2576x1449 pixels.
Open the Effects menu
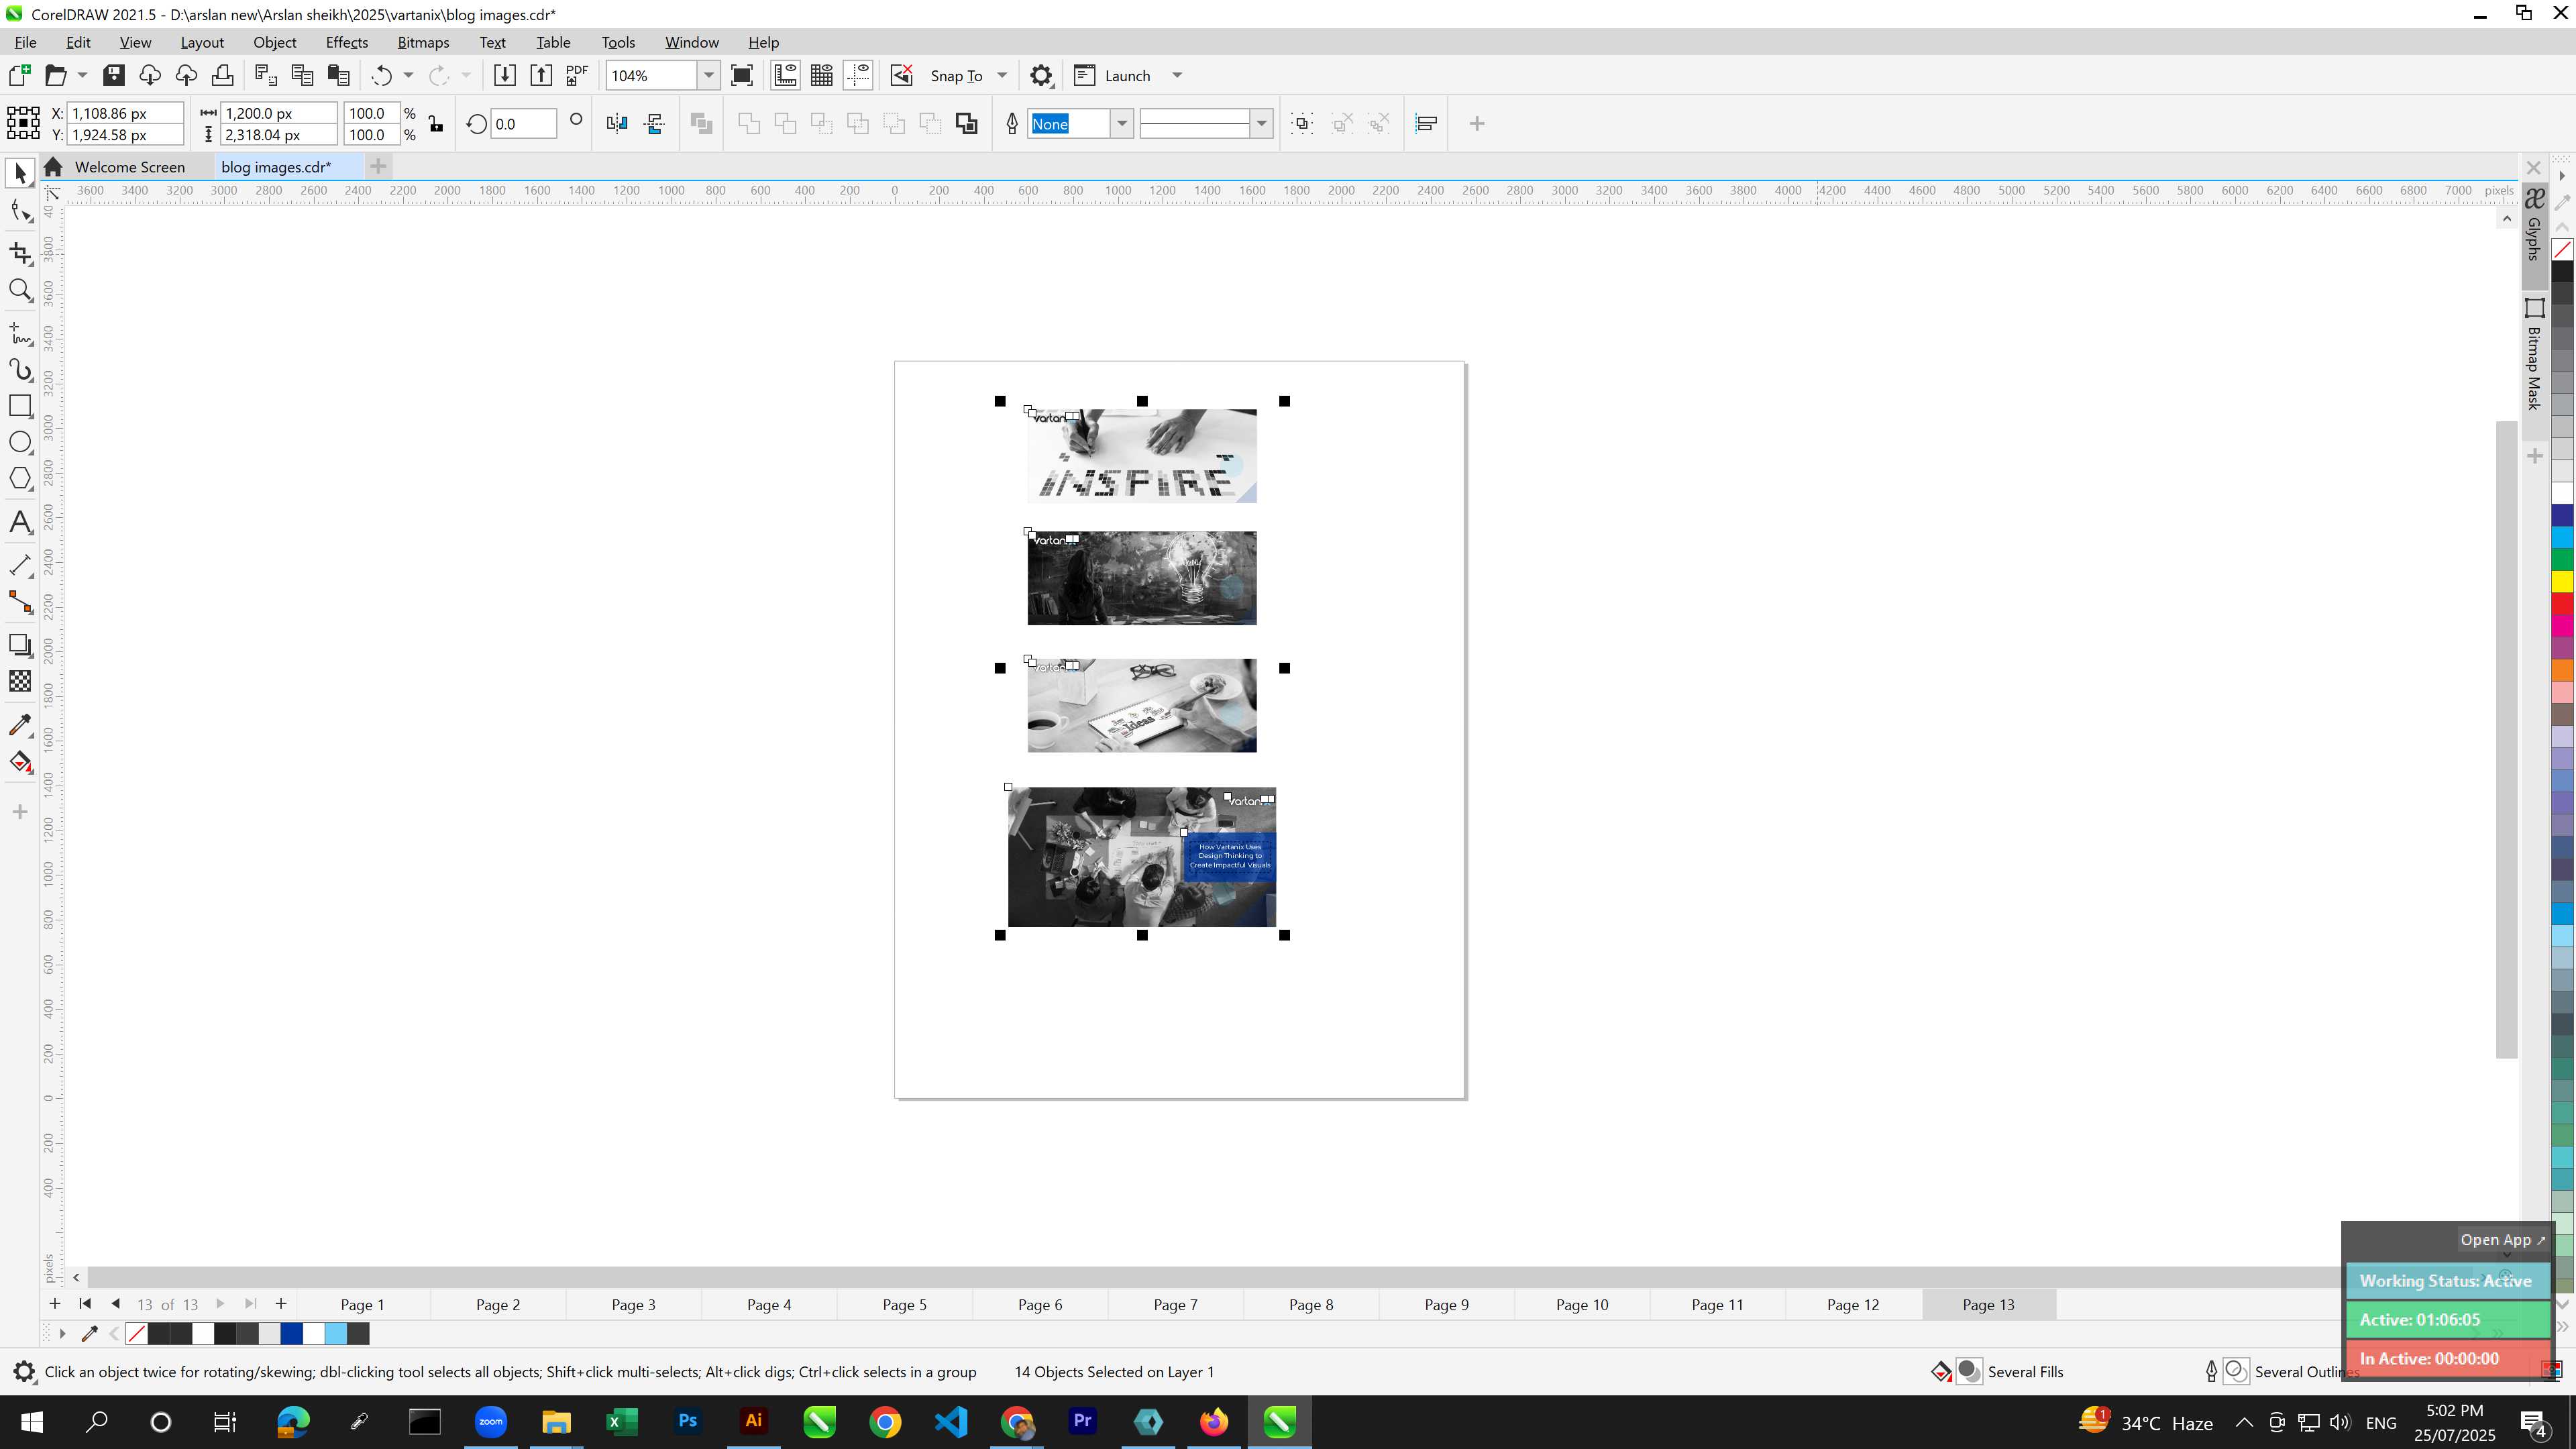346,42
